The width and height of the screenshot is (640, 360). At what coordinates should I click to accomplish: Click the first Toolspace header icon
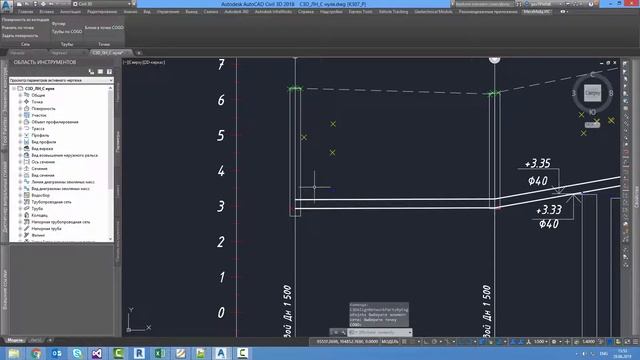click(x=91, y=72)
